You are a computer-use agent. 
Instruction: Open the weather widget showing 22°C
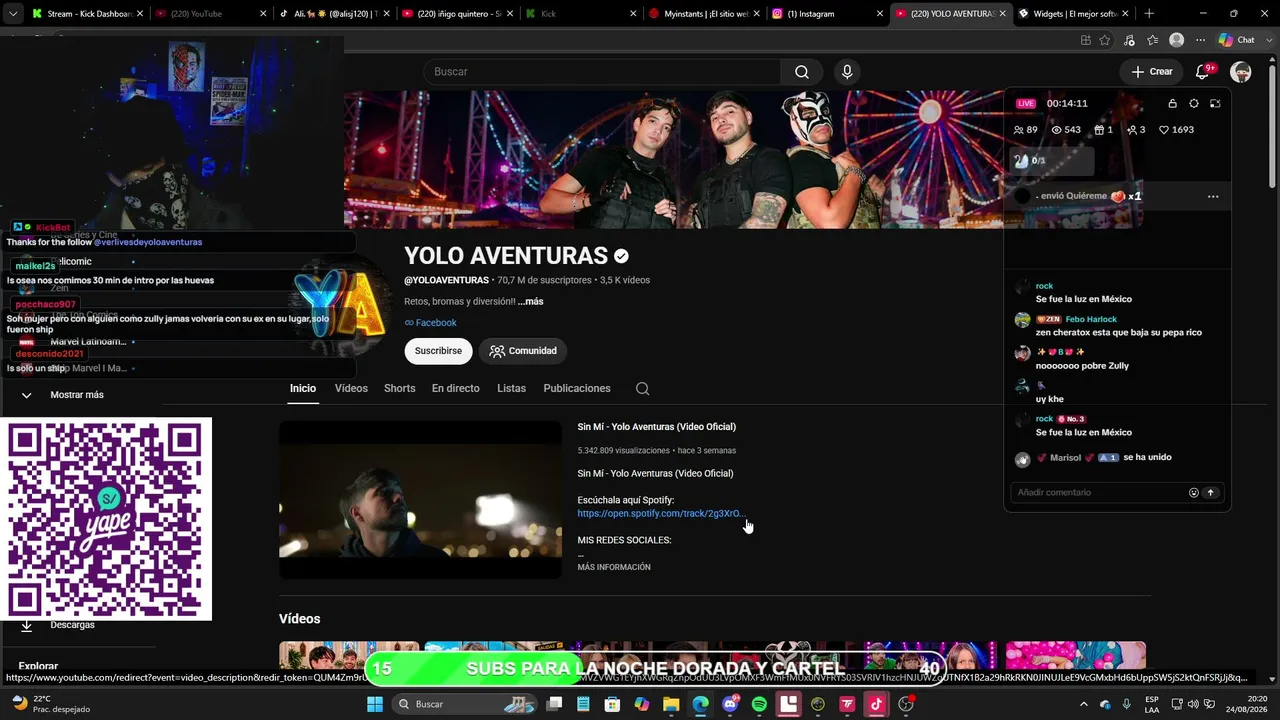pos(50,704)
